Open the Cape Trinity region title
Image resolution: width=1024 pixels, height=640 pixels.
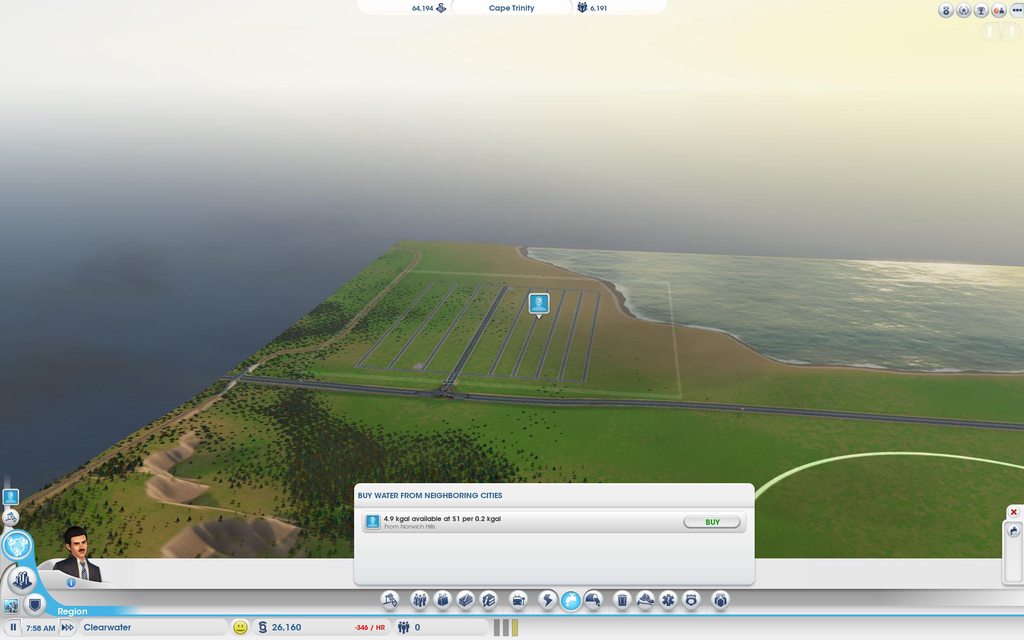(511, 8)
